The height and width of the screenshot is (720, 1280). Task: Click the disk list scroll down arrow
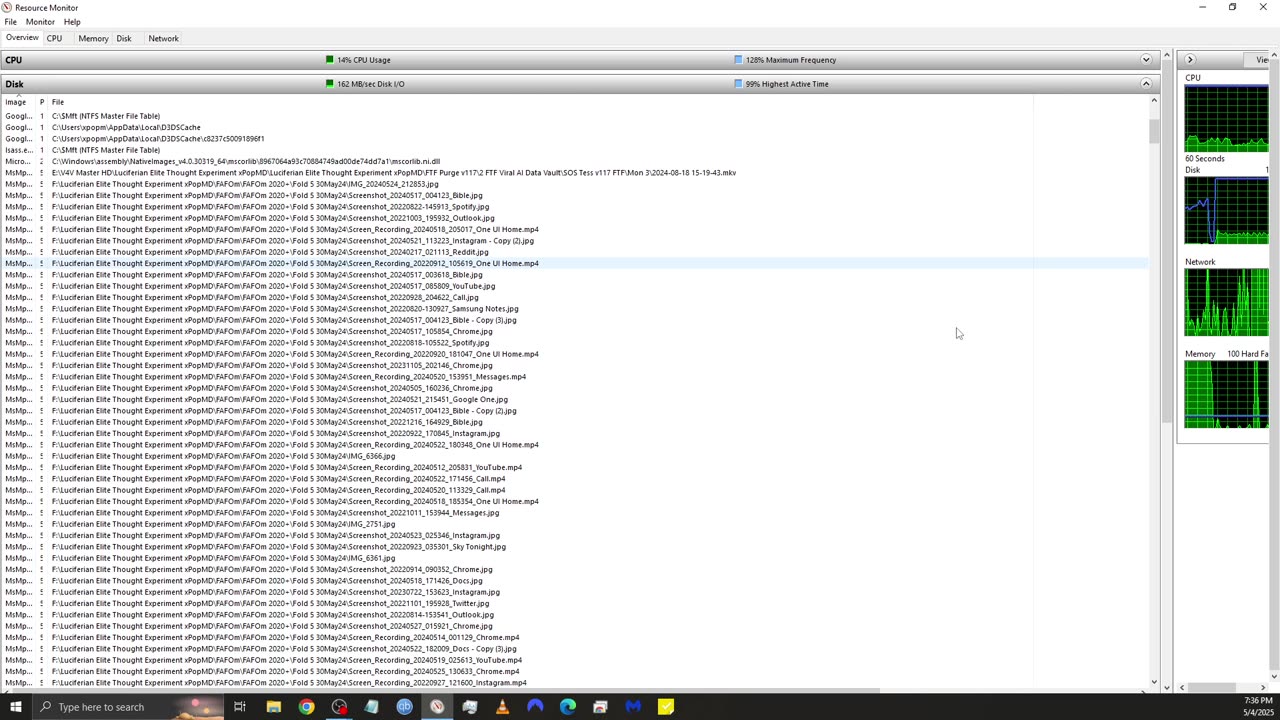(x=1154, y=683)
